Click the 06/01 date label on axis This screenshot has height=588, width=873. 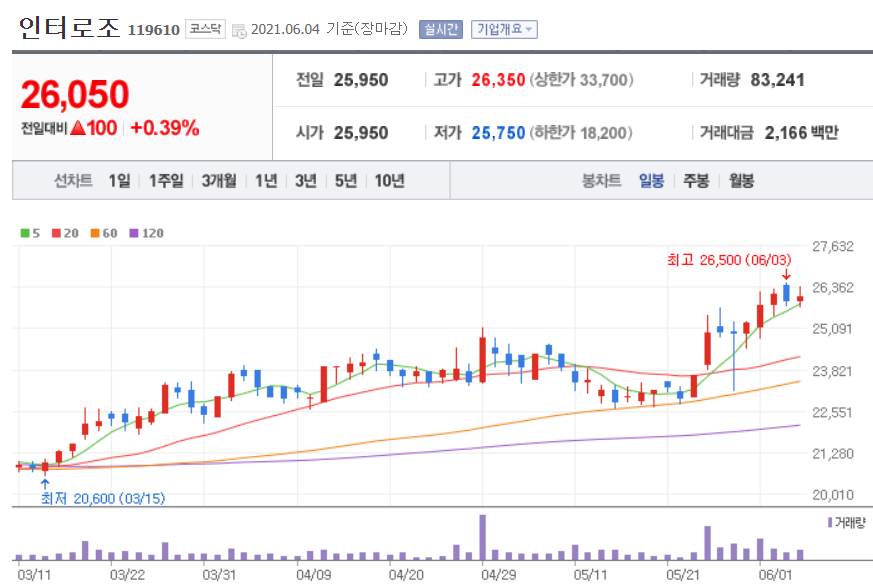(775, 575)
